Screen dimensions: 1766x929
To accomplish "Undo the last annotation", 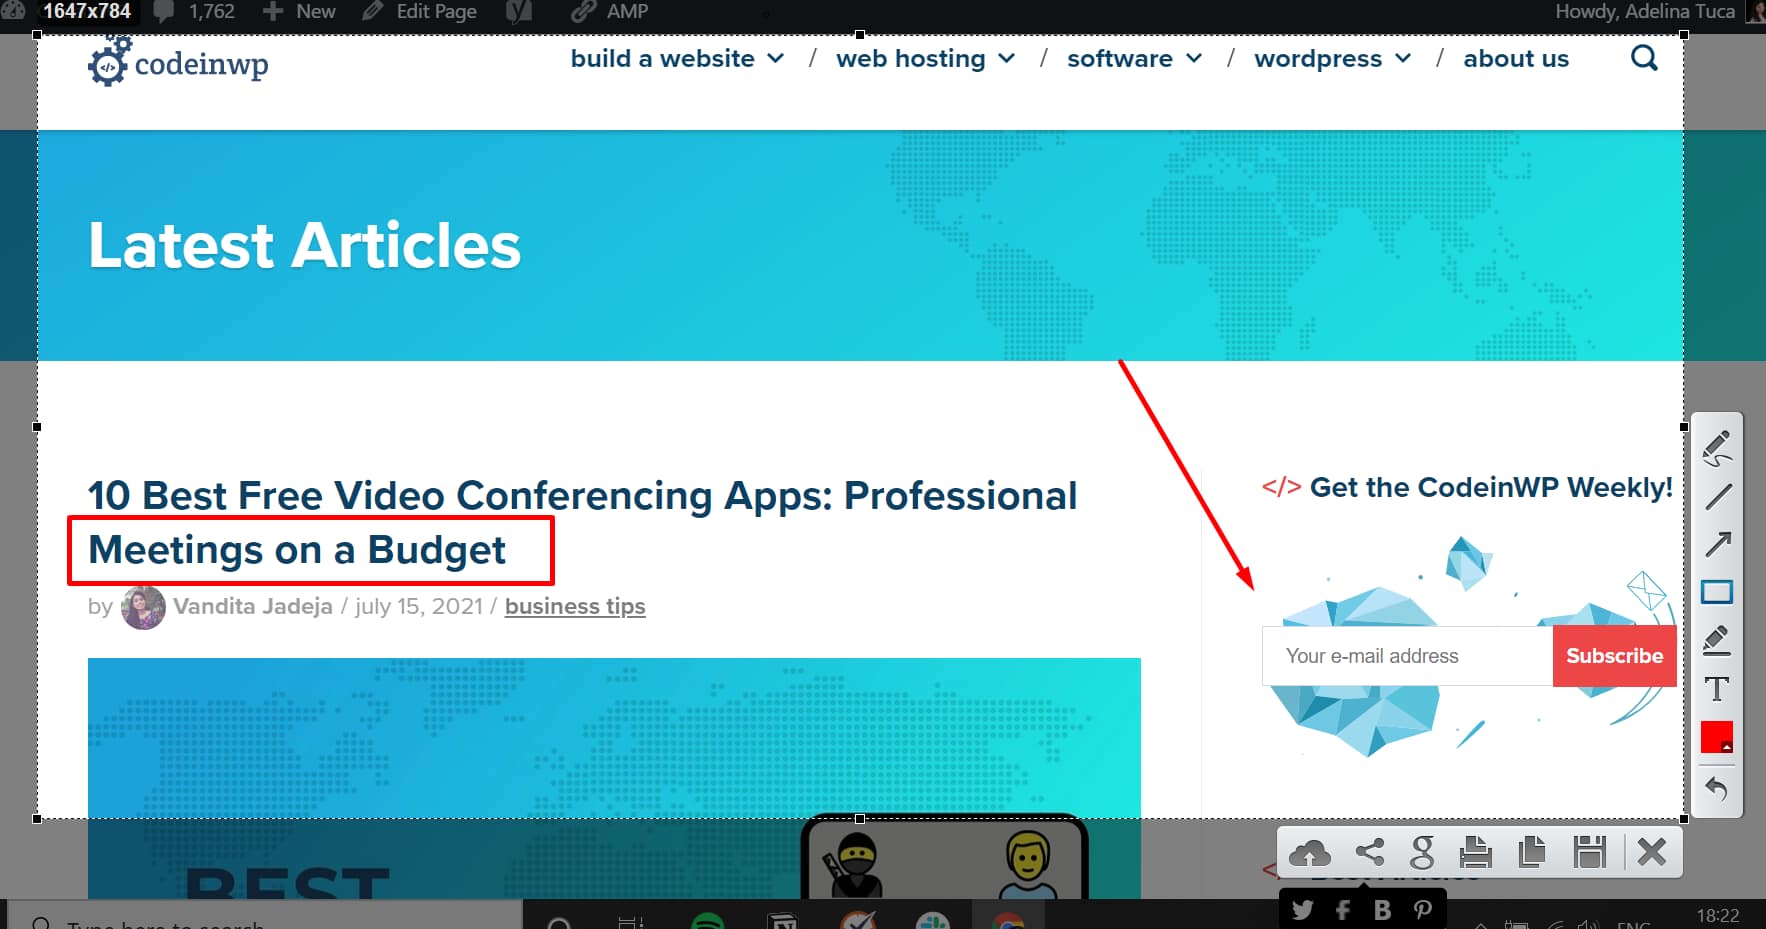I will click(x=1717, y=788).
